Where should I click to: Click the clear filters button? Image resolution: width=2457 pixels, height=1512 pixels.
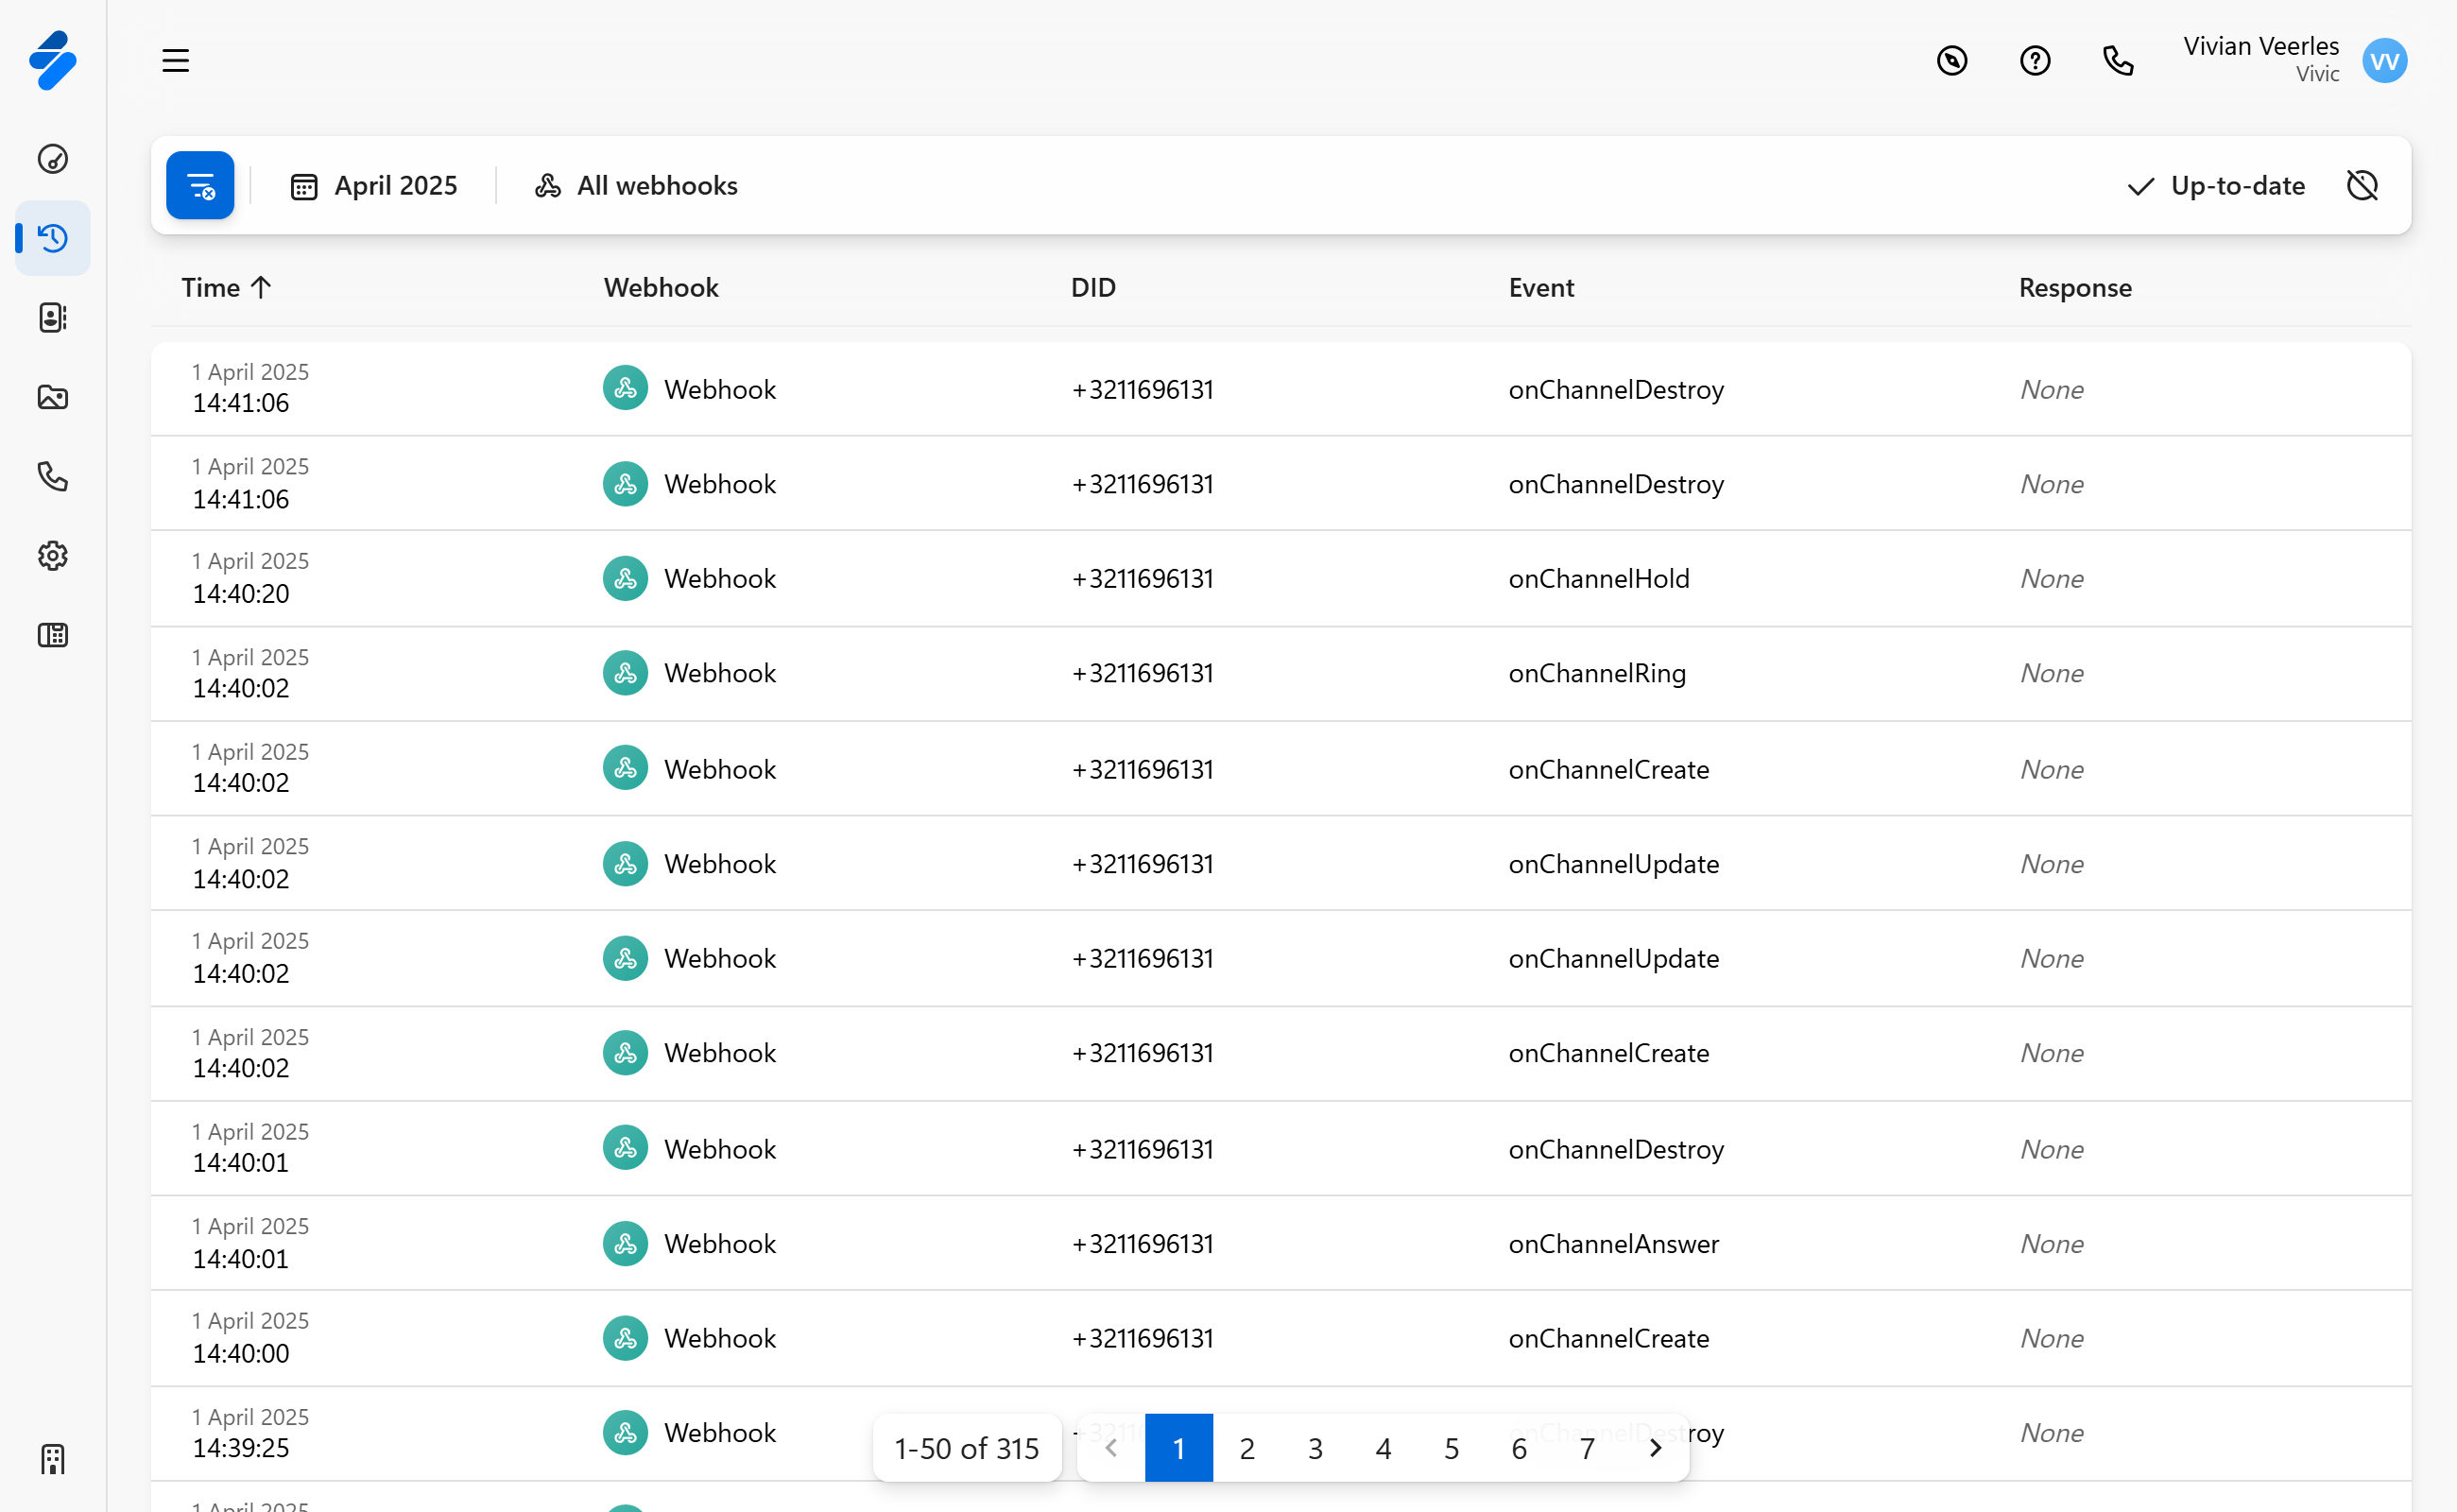200,185
